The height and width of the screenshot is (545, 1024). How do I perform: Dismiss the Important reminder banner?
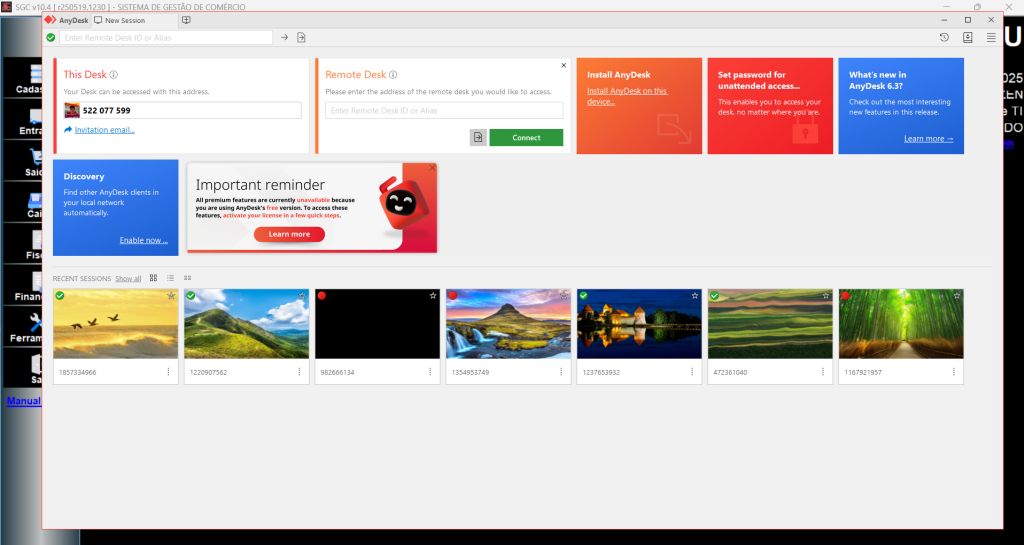(432, 168)
